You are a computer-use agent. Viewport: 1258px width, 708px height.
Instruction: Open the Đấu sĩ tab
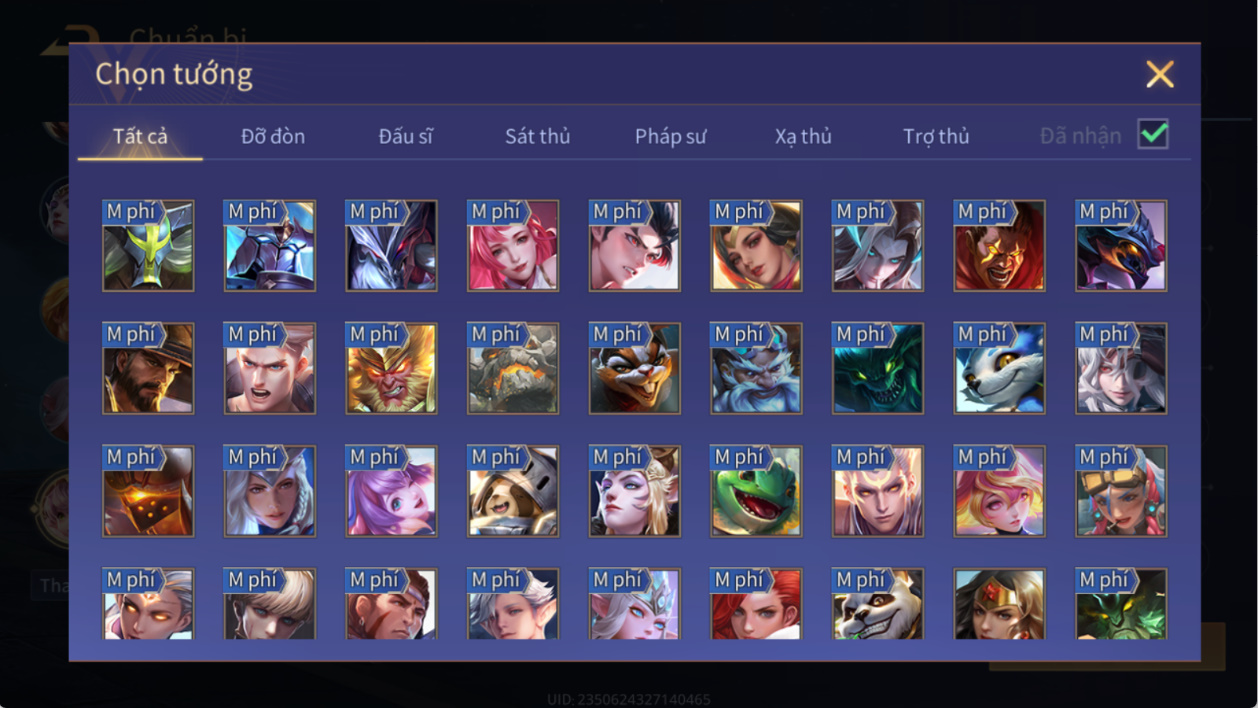tap(406, 136)
